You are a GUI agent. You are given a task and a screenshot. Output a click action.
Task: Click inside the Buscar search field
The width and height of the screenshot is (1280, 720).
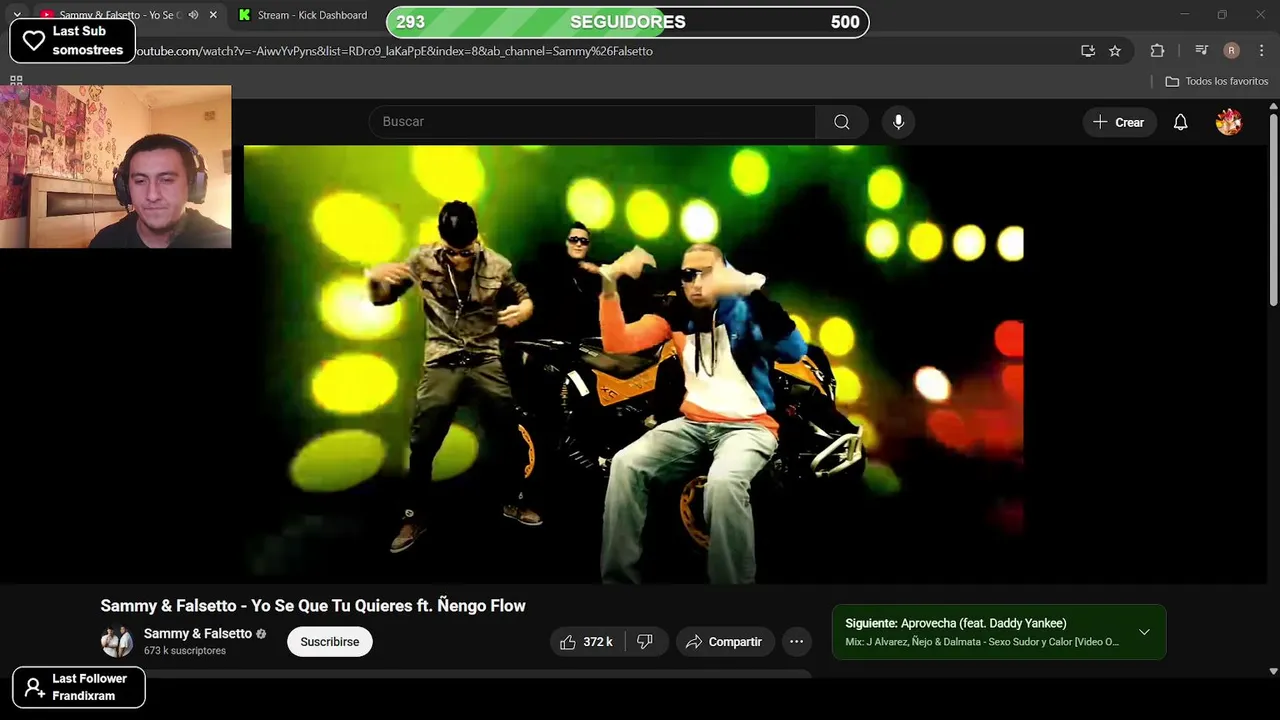point(592,122)
